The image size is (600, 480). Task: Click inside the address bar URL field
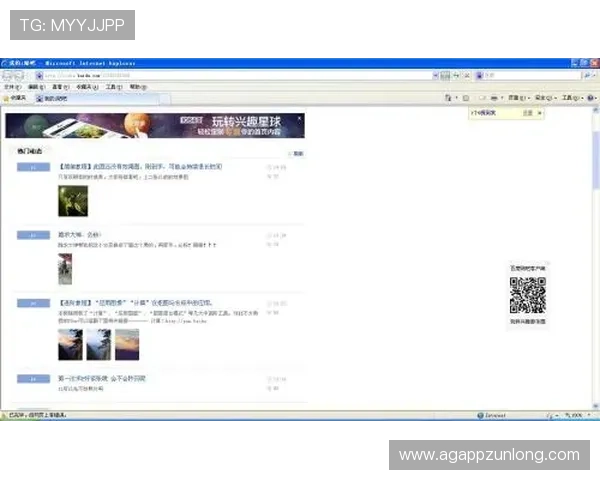[x=237, y=76]
